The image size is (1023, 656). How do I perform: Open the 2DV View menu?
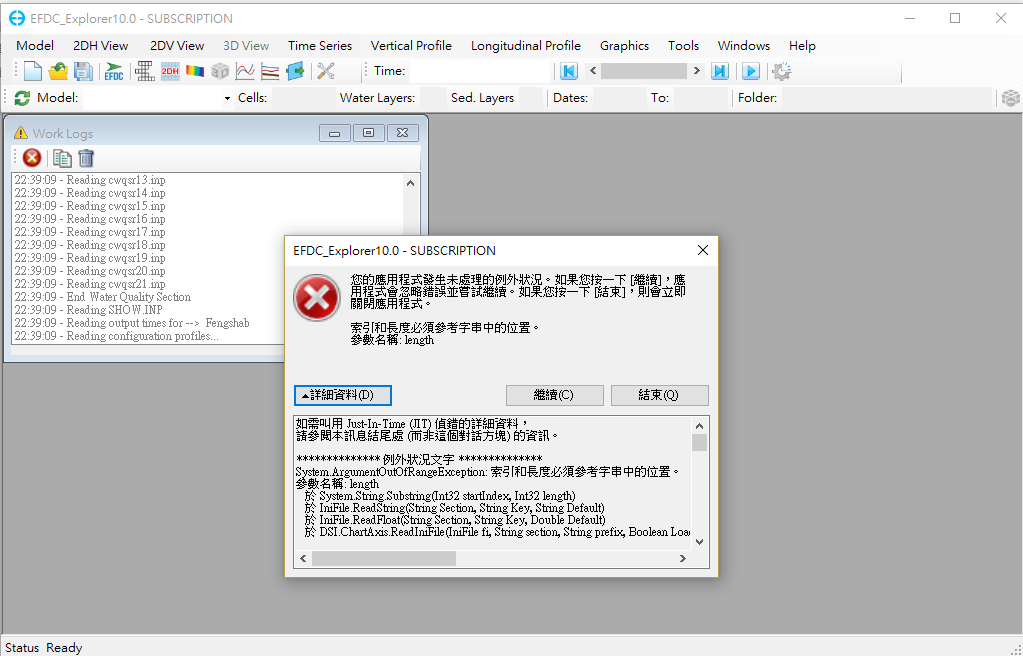[x=177, y=46]
